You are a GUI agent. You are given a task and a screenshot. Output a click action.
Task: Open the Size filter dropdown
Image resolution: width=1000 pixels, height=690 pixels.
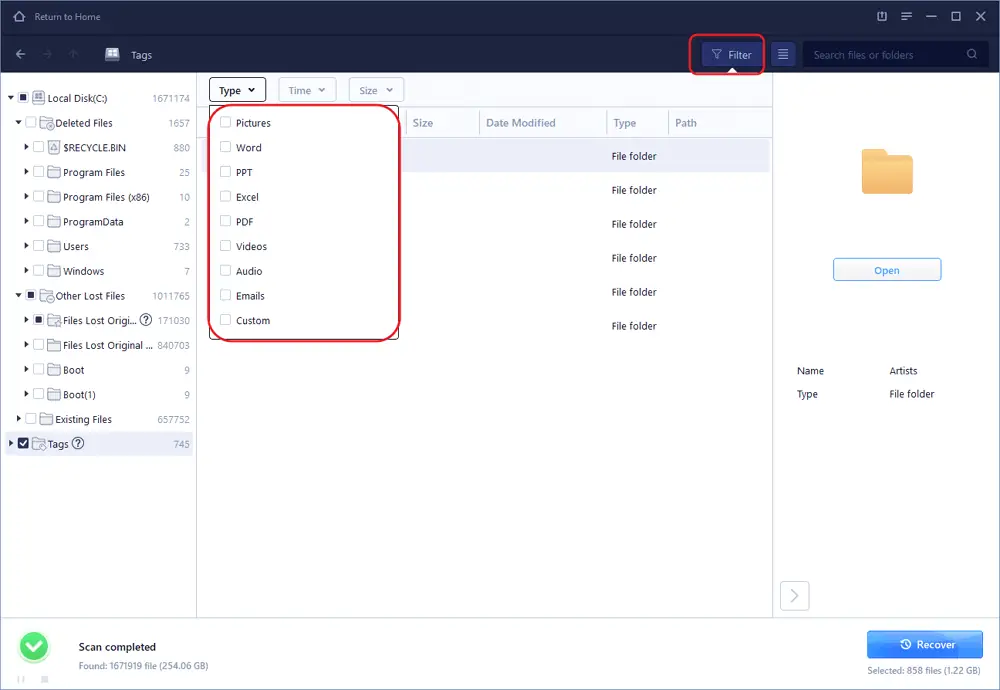pyautogui.click(x=375, y=89)
